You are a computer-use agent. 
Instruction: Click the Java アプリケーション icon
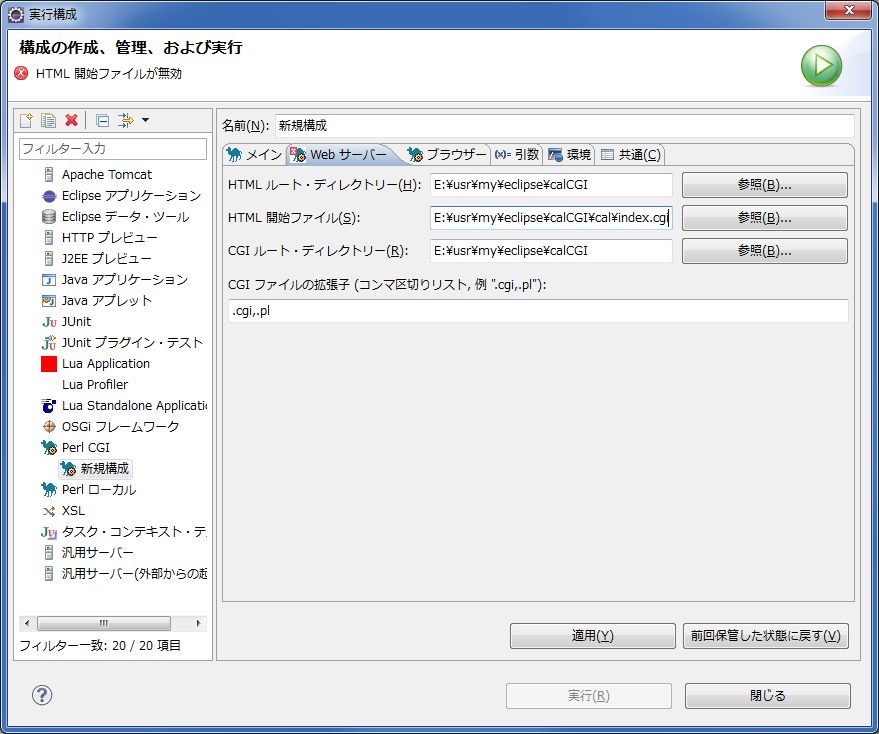[49, 280]
